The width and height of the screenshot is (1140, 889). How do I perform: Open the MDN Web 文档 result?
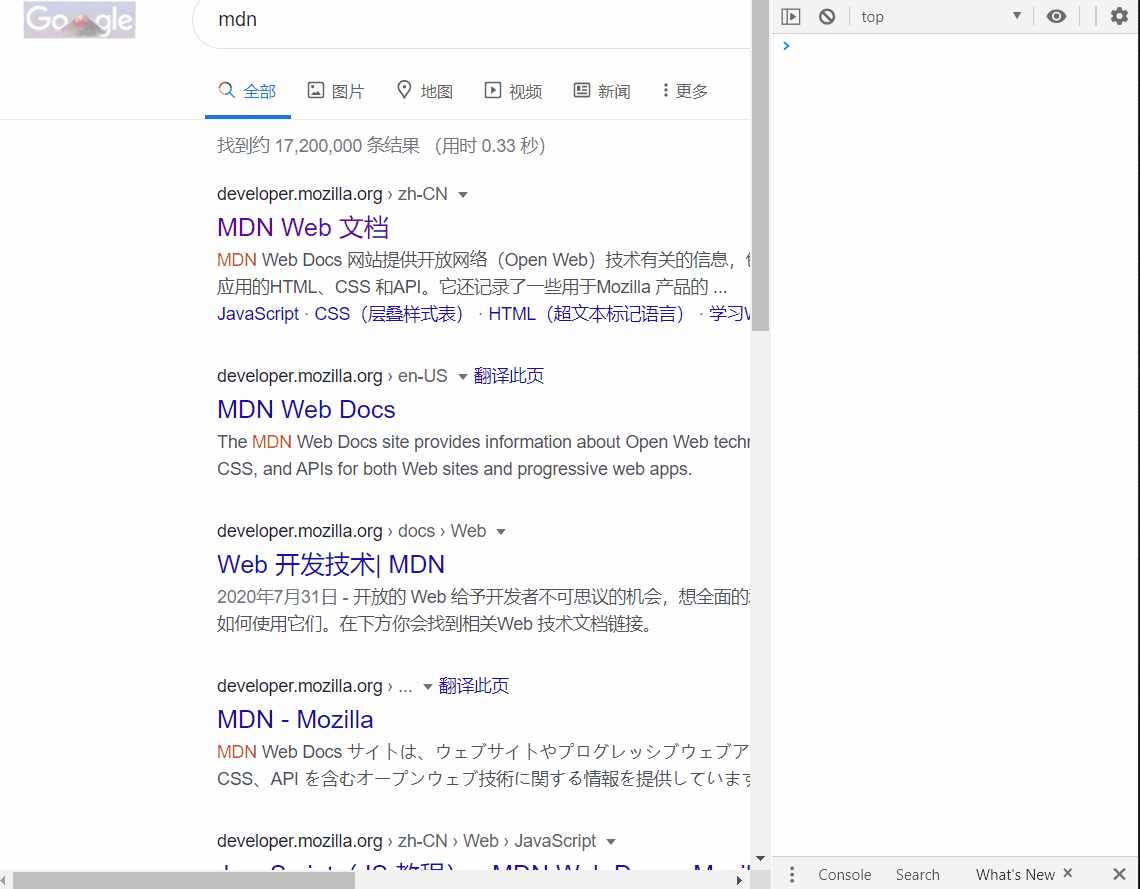click(x=302, y=228)
